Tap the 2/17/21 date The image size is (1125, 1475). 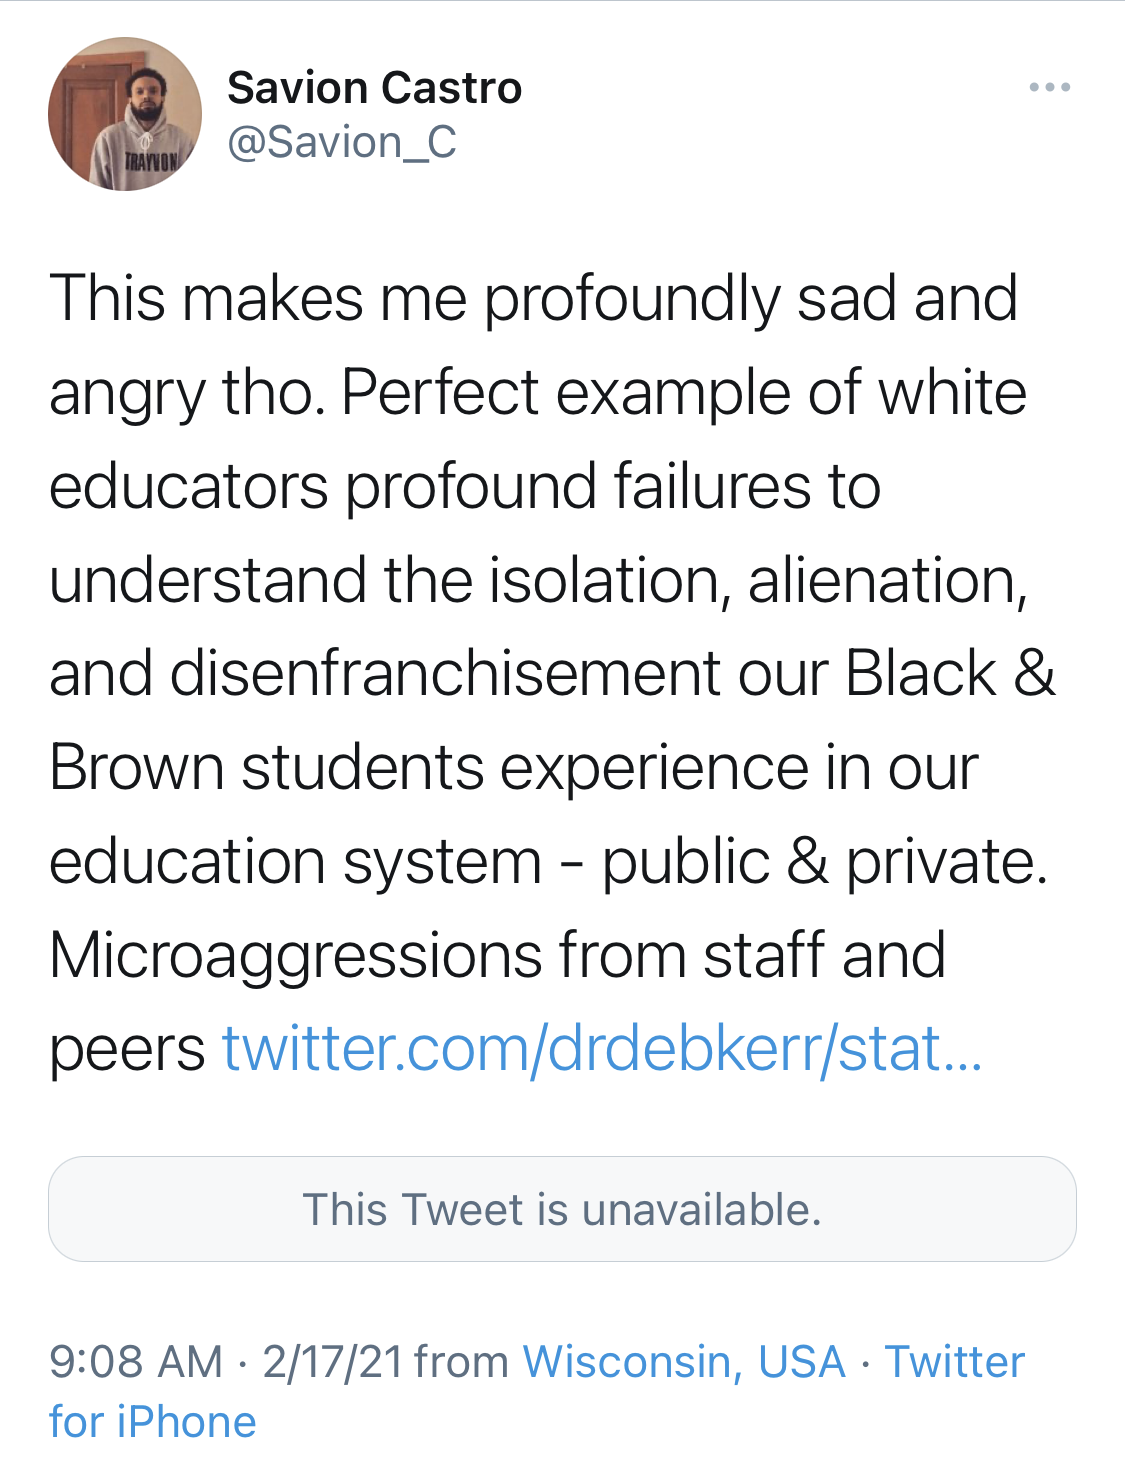point(332,1362)
